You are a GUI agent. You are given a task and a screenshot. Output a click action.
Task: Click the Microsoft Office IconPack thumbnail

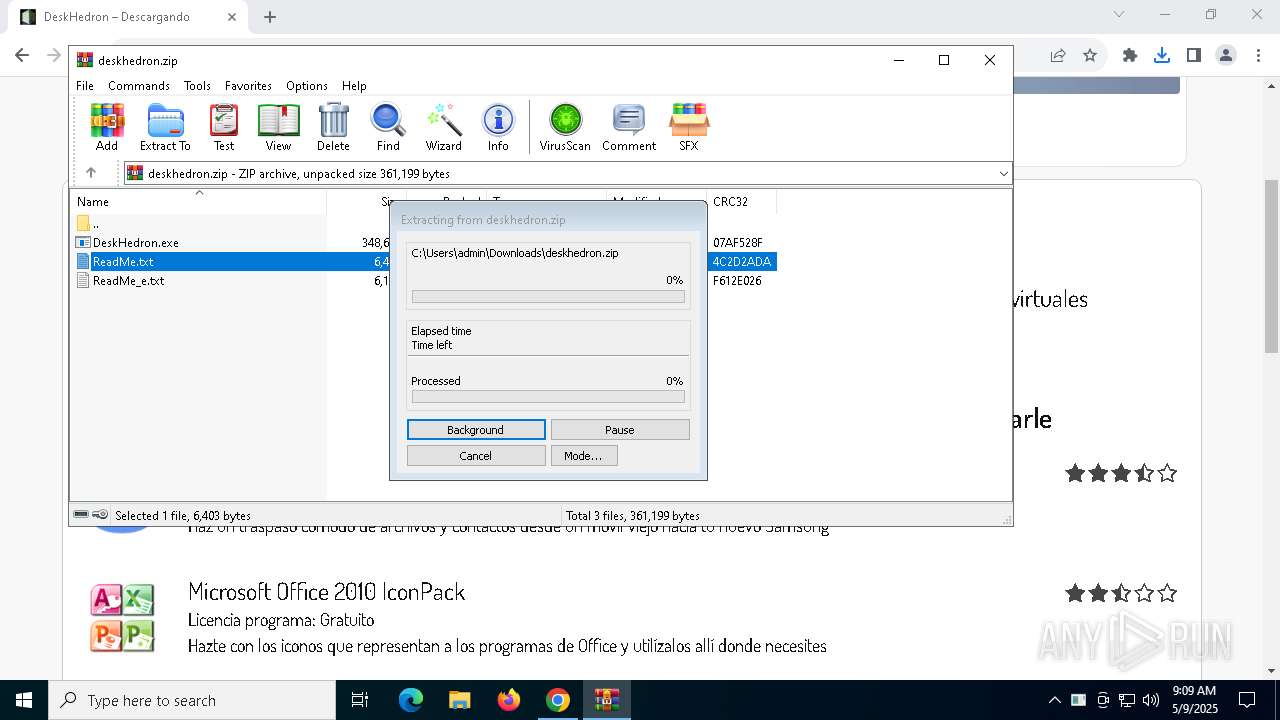122,618
